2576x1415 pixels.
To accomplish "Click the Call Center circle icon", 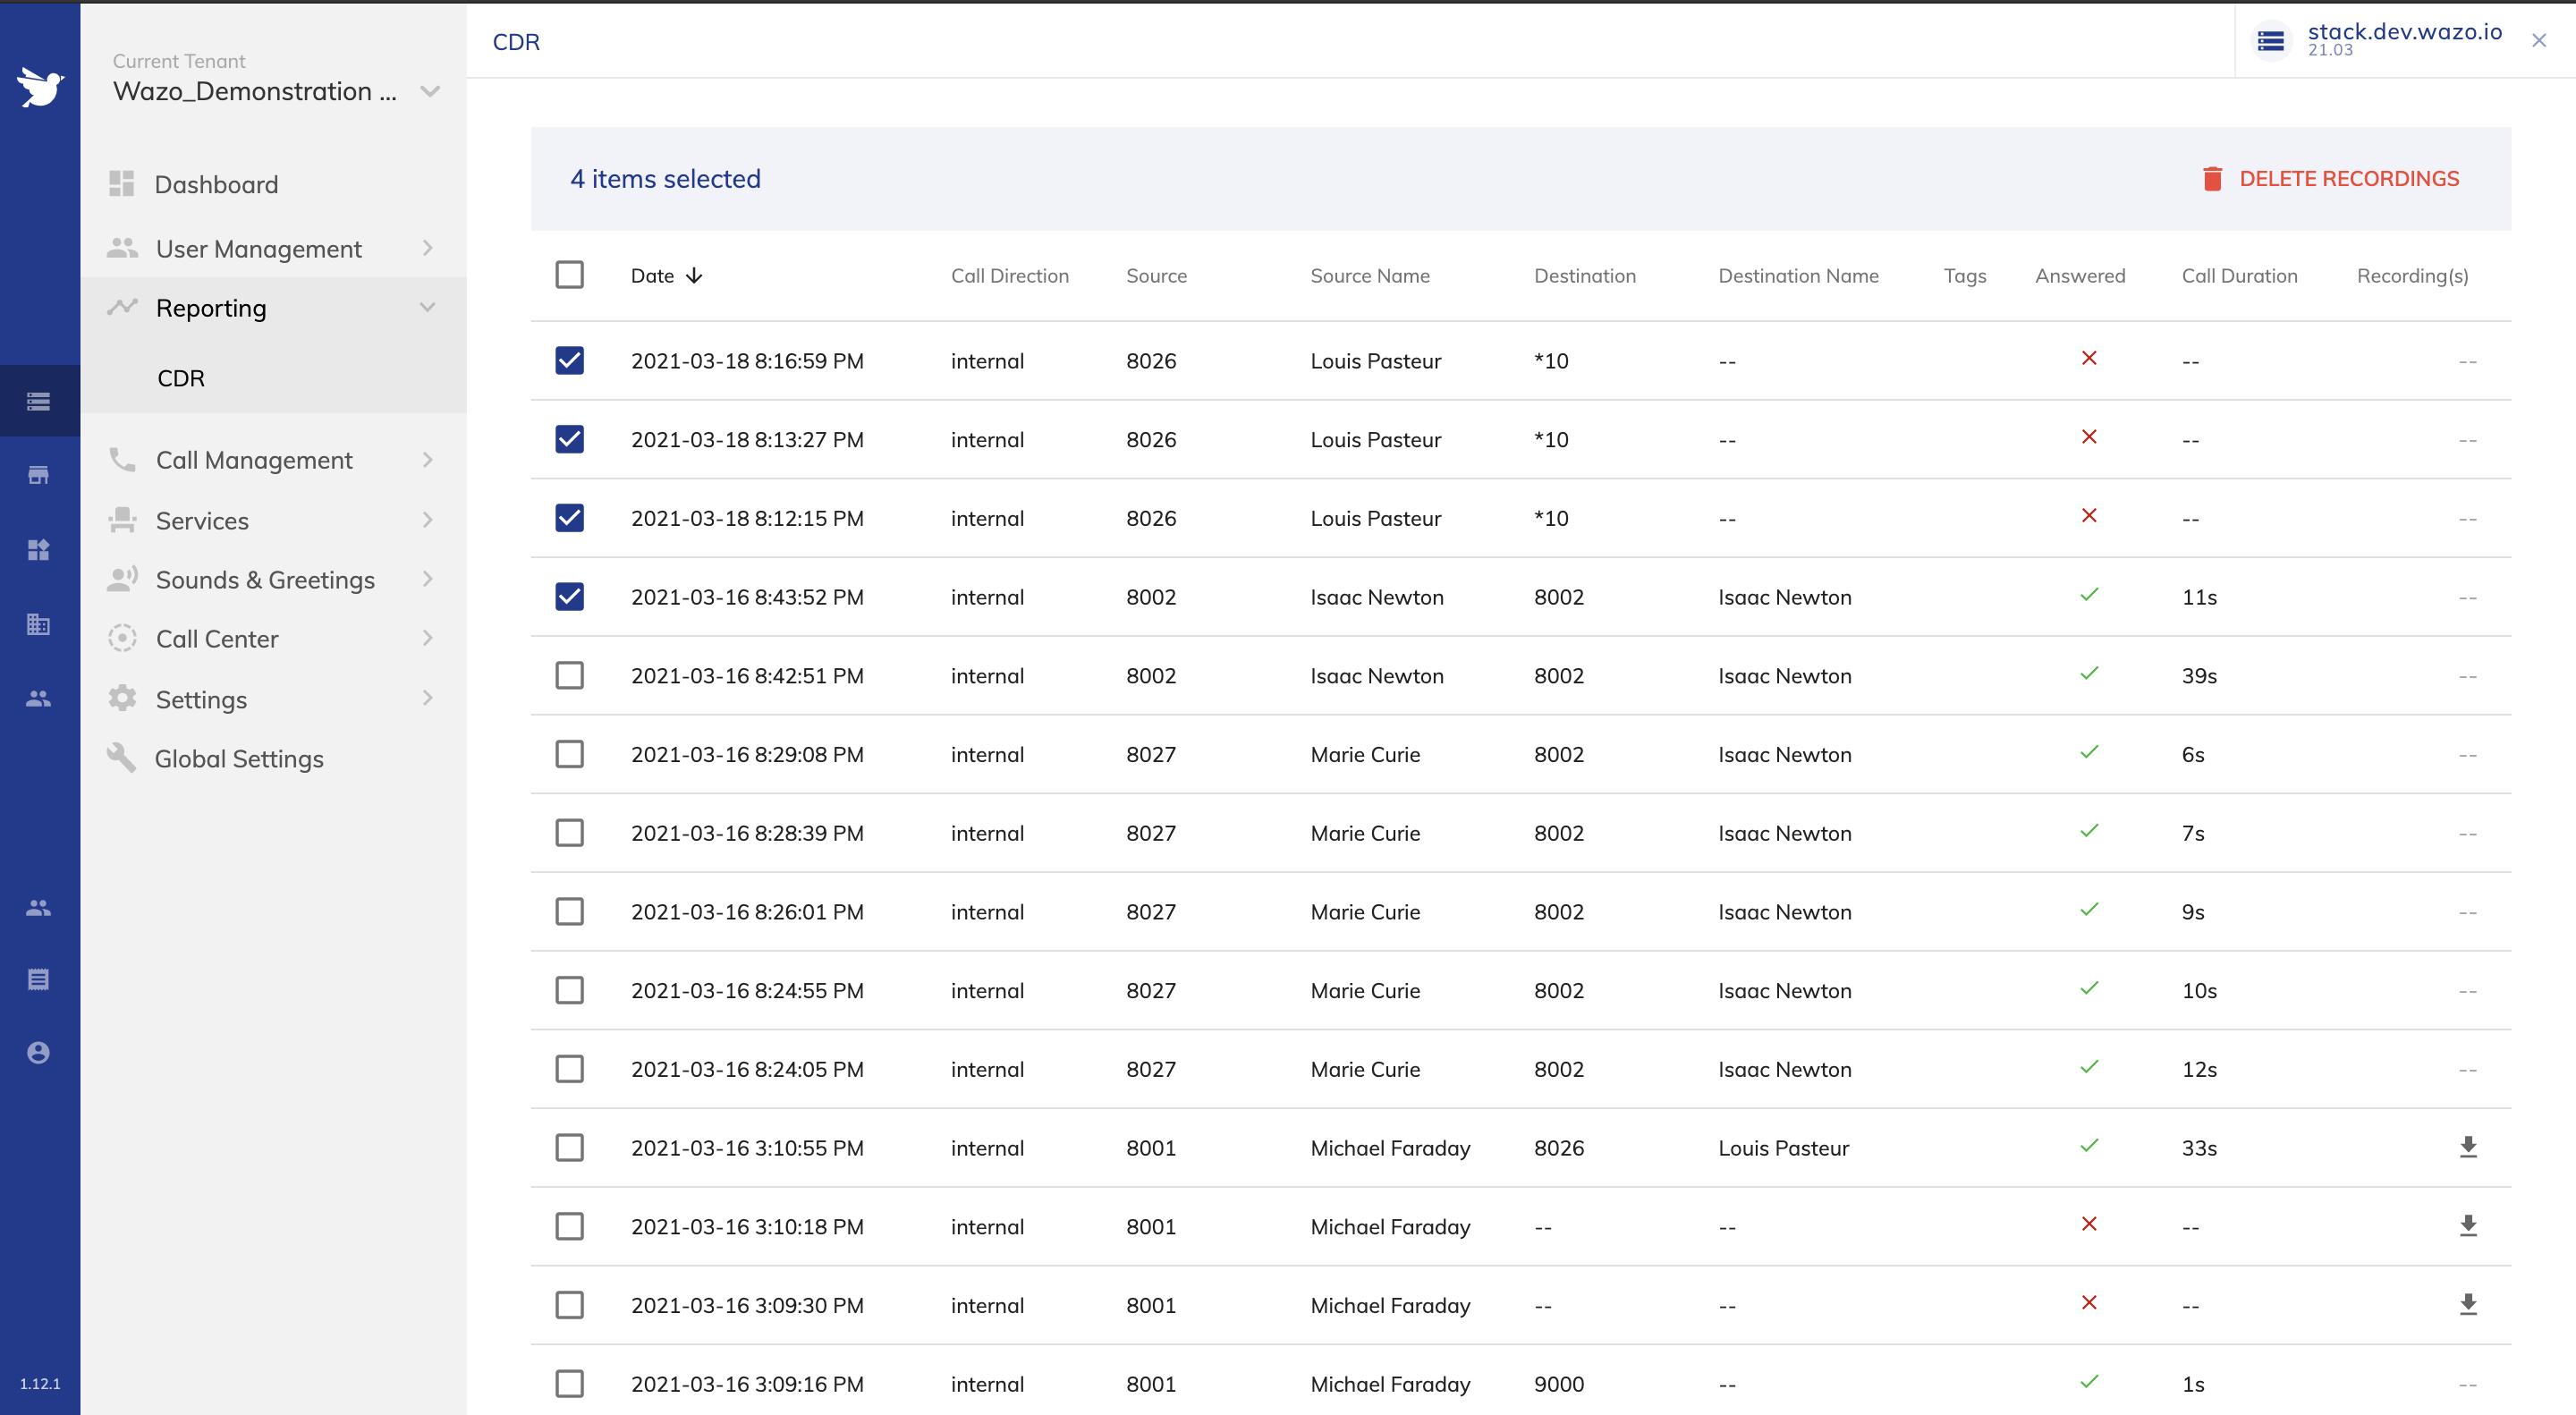I will coord(122,638).
